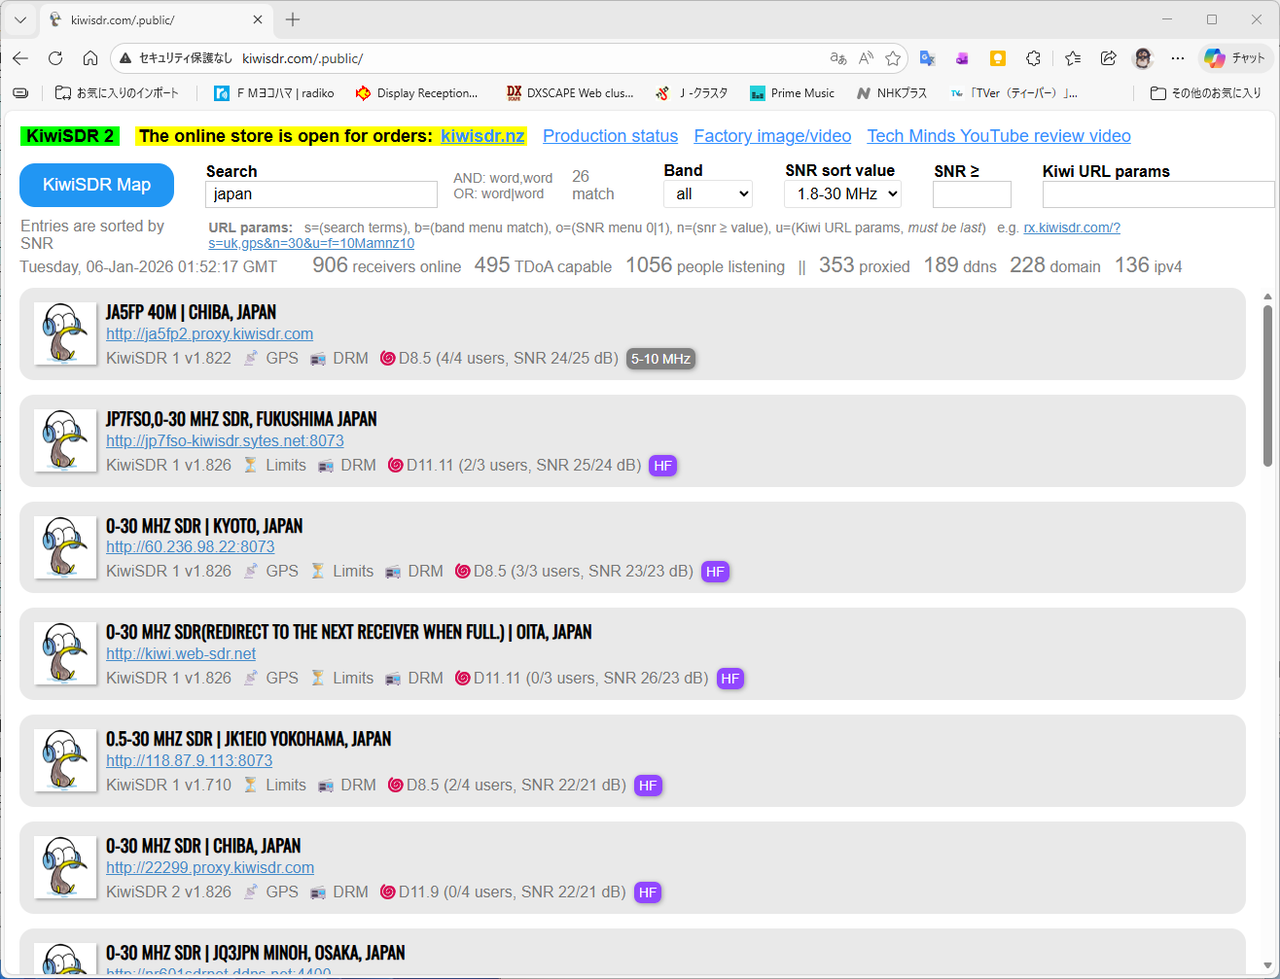This screenshot has height=979, width=1280.
Task: Click the read aloud icon in the address bar
Action: tap(866, 58)
